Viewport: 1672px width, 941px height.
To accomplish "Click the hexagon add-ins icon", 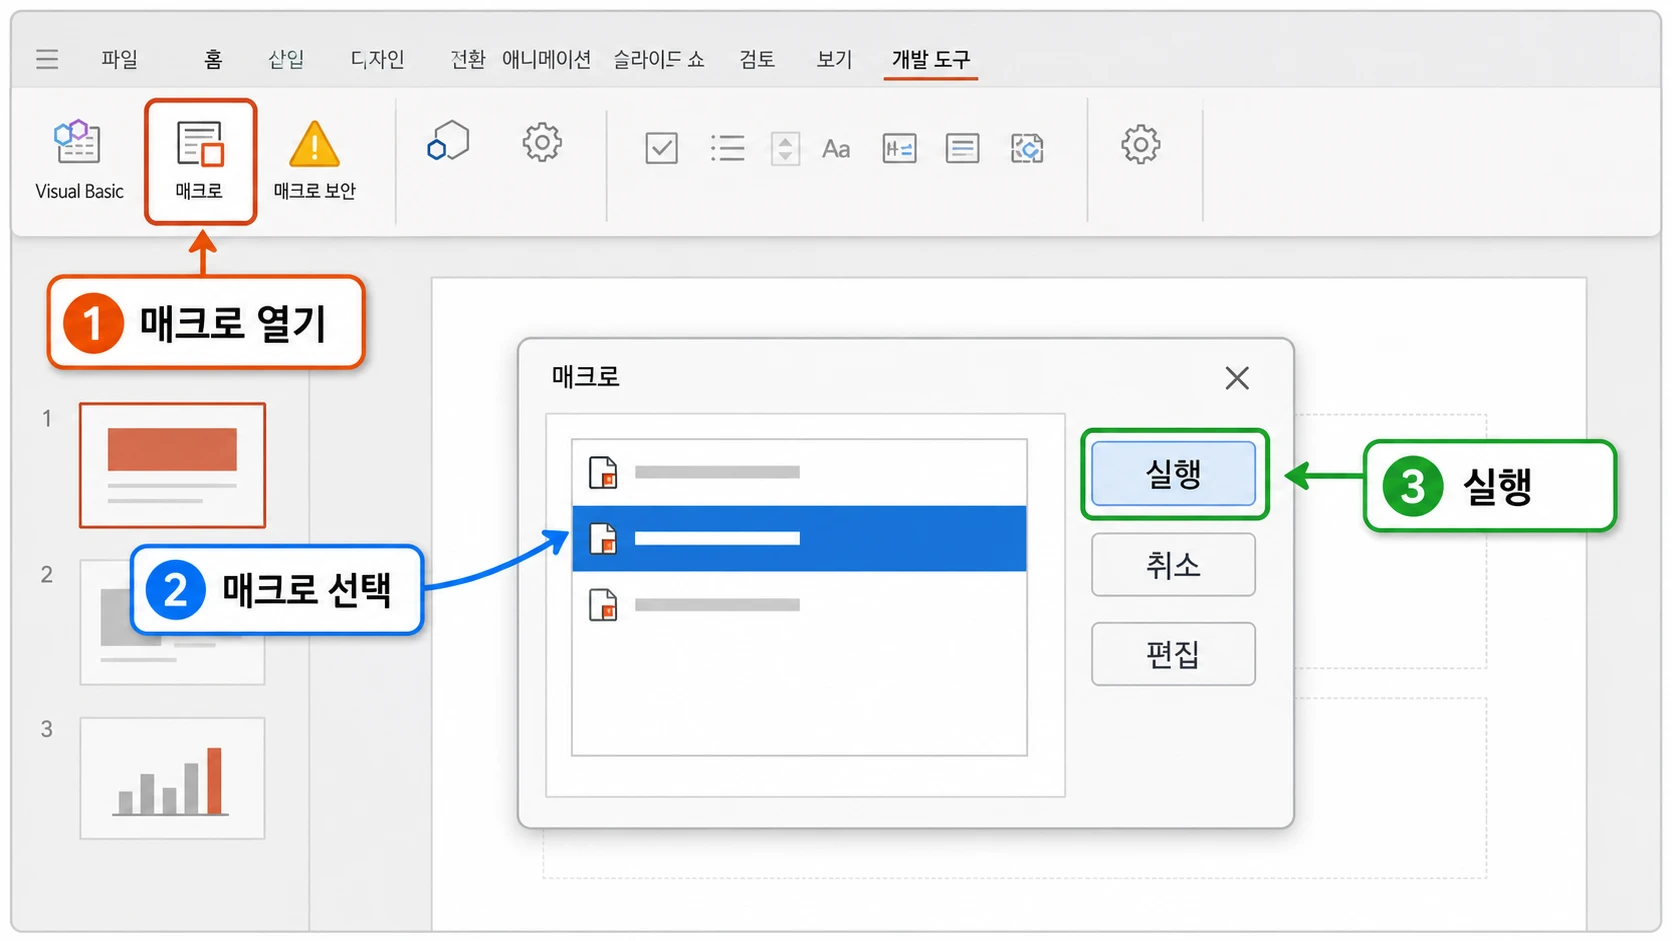I will pyautogui.click(x=448, y=142).
